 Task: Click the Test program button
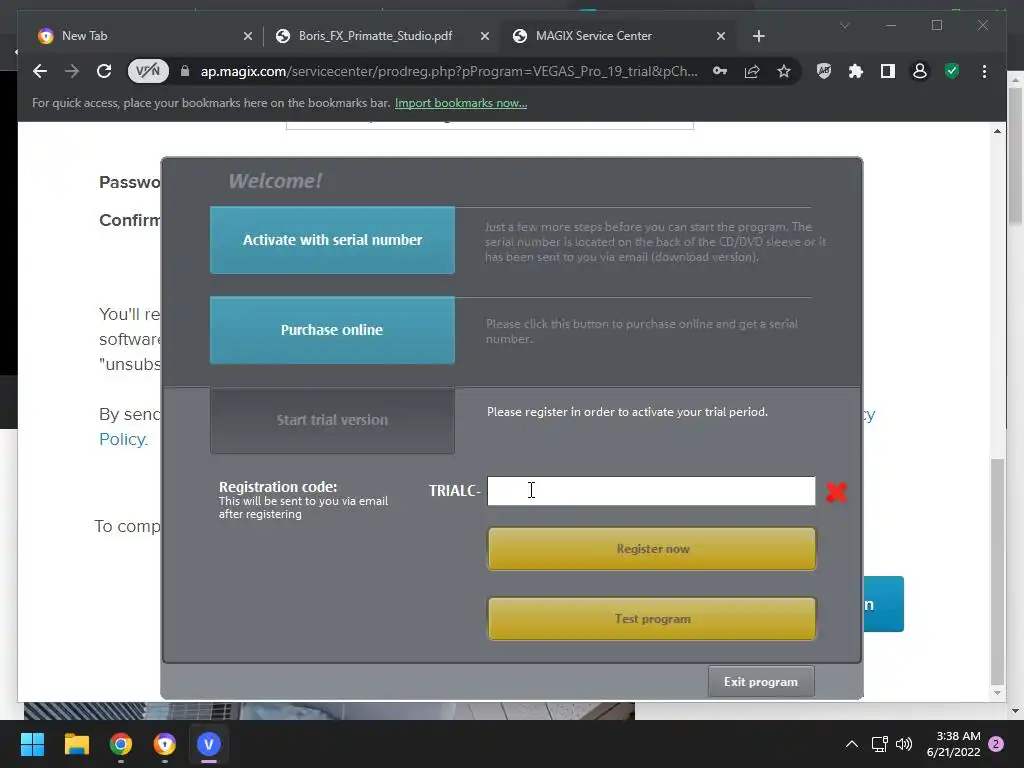[652, 618]
